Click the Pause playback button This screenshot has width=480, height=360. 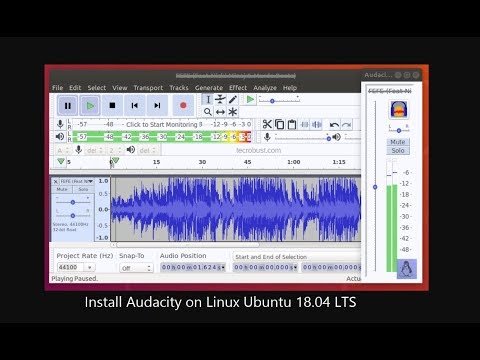click(x=68, y=106)
